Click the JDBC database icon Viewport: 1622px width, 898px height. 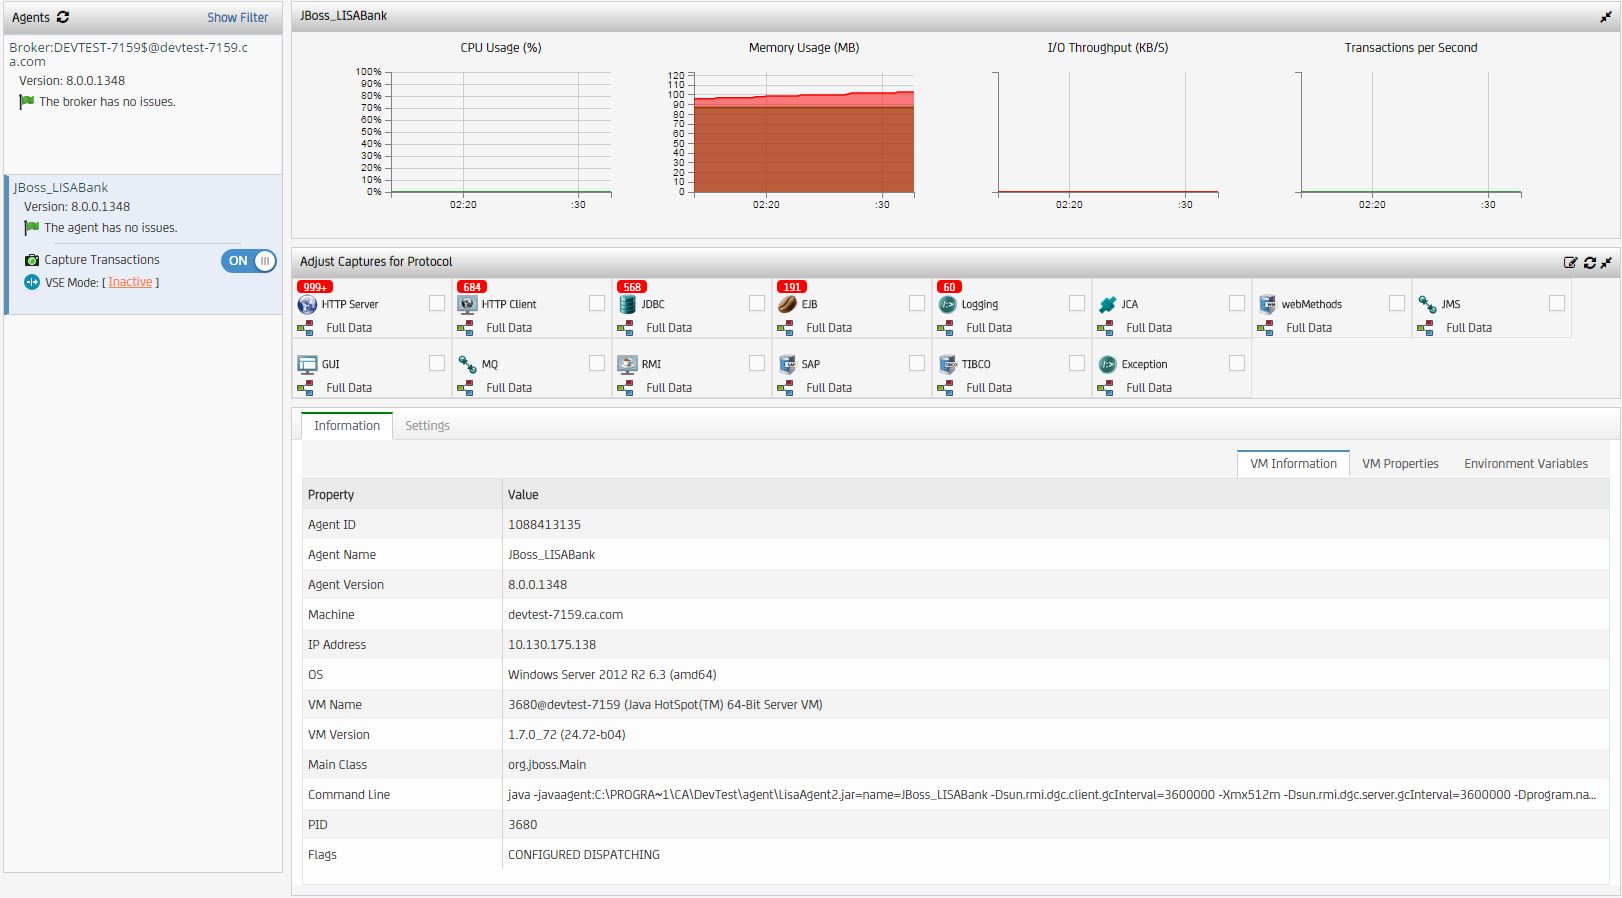pyautogui.click(x=627, y=304)
